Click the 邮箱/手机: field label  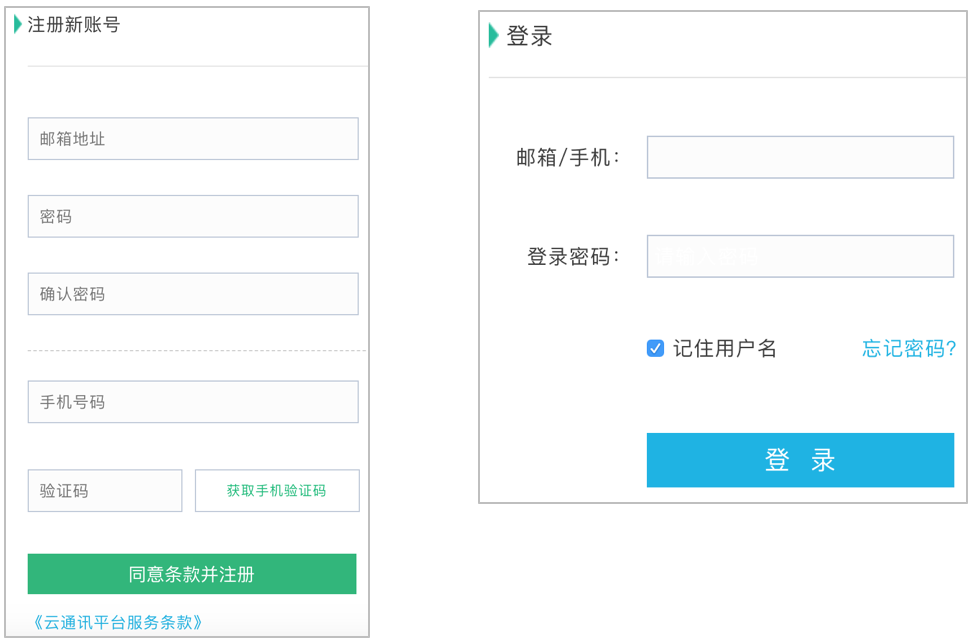click(569, 158)
